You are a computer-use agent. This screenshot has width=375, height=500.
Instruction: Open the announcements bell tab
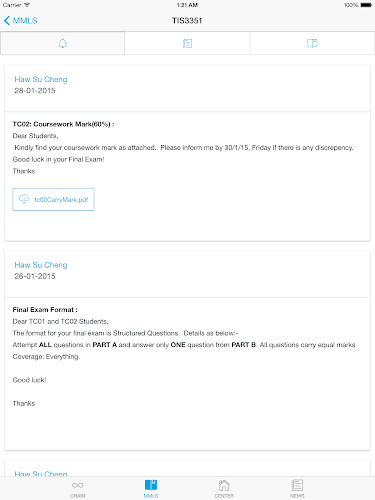63,43
